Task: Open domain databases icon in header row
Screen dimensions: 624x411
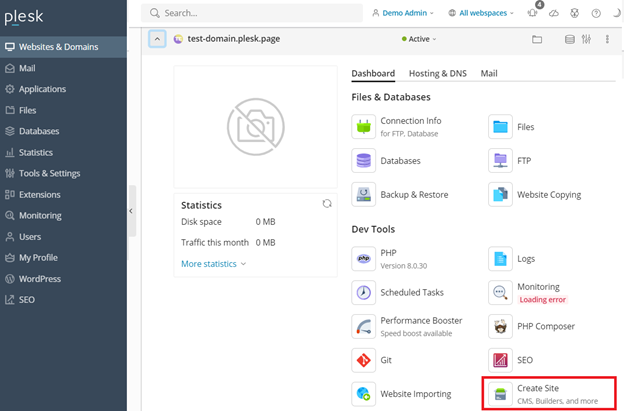Action: click(x=569, y=39)
